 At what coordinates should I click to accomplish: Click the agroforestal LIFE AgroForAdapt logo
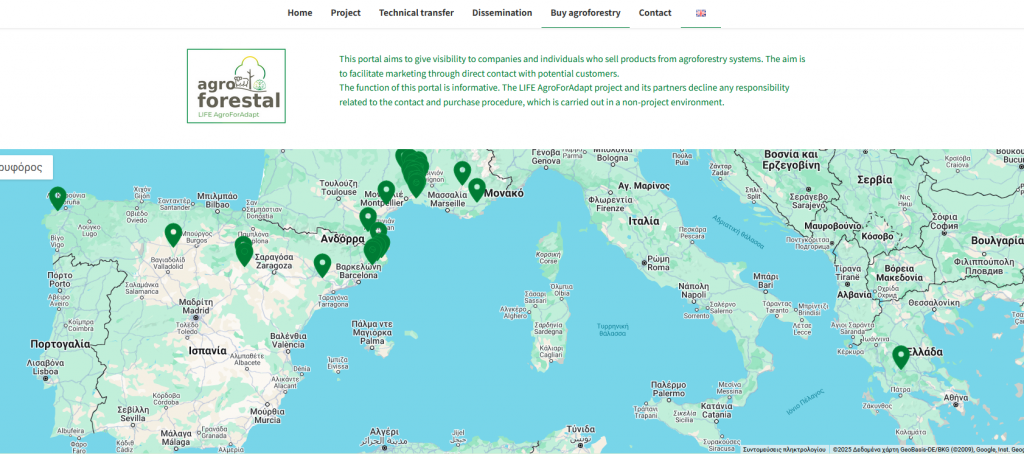point(236,86)
